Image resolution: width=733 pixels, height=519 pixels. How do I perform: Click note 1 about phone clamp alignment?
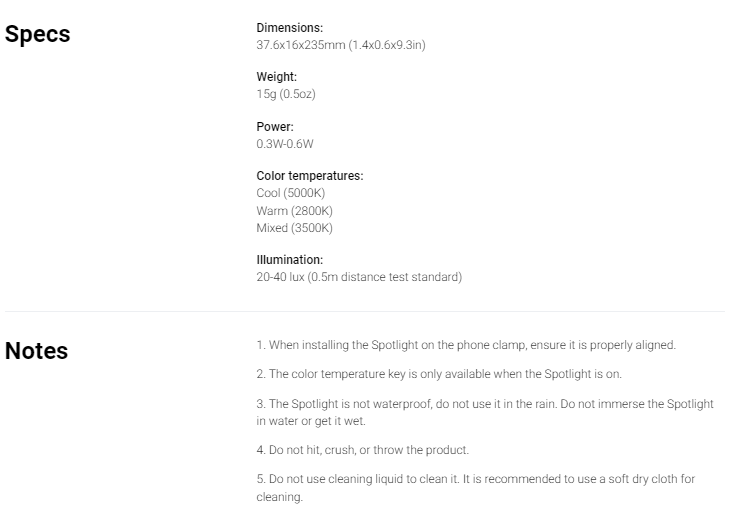point(466,345)
